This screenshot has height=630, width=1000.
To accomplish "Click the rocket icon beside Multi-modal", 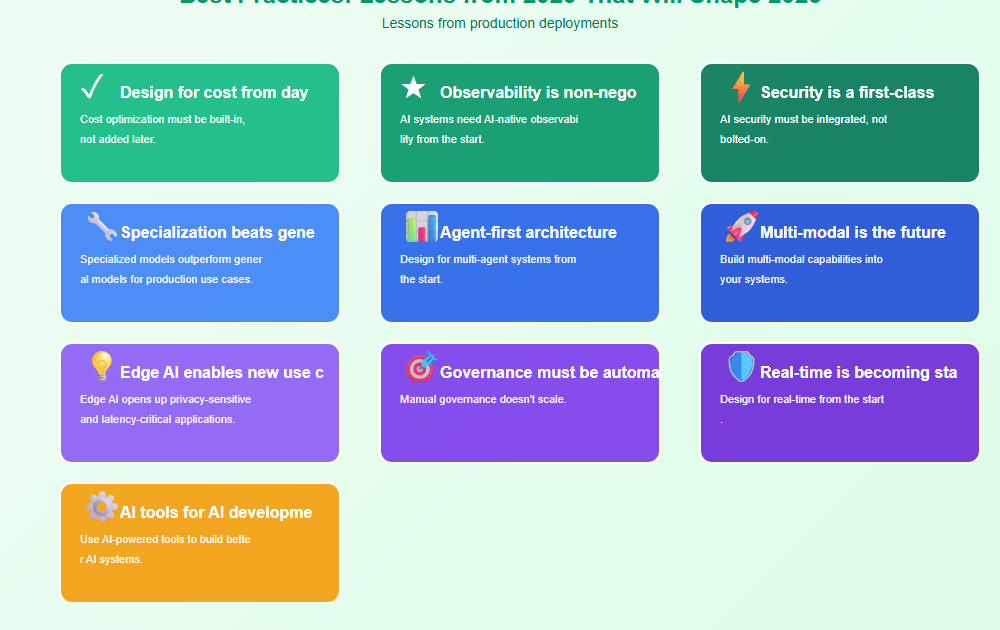I will [x=741, y=227].
